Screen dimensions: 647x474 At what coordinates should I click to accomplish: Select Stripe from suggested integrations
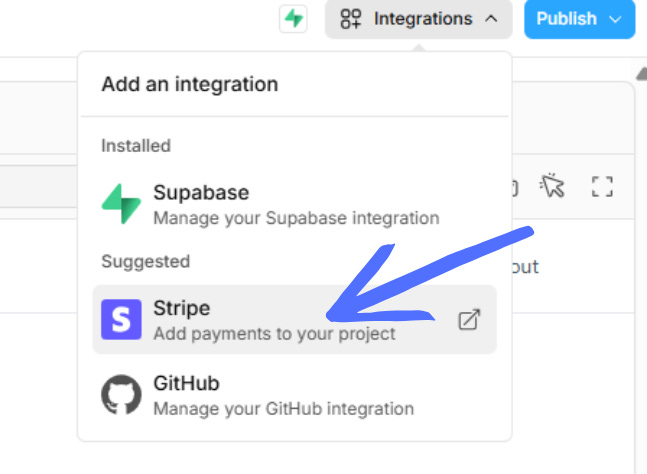click(x=295, y=319)
